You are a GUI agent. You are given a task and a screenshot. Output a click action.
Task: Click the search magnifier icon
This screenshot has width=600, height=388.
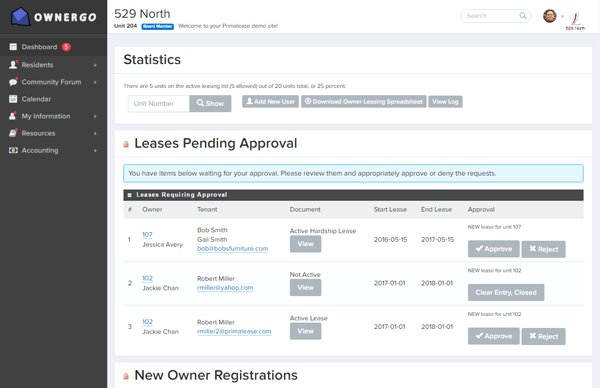coord(523,16)
